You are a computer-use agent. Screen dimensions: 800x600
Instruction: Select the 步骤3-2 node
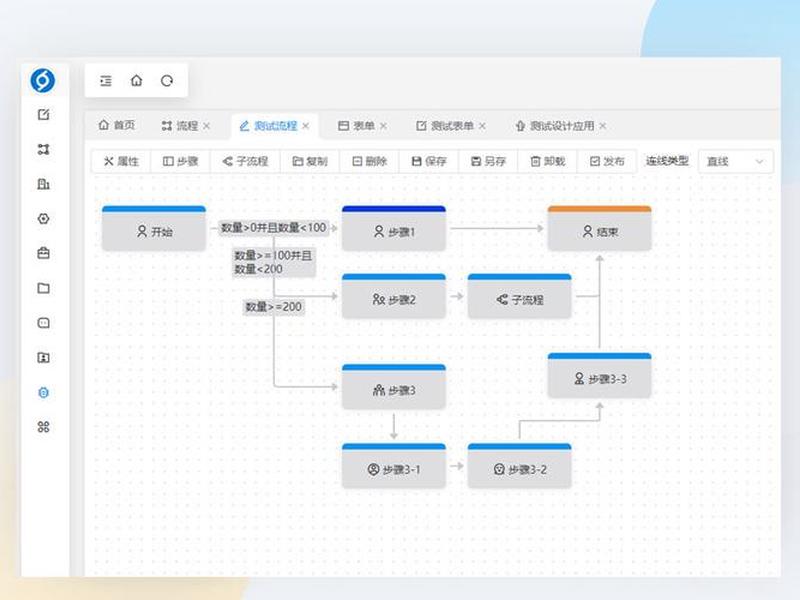[519, 466]
